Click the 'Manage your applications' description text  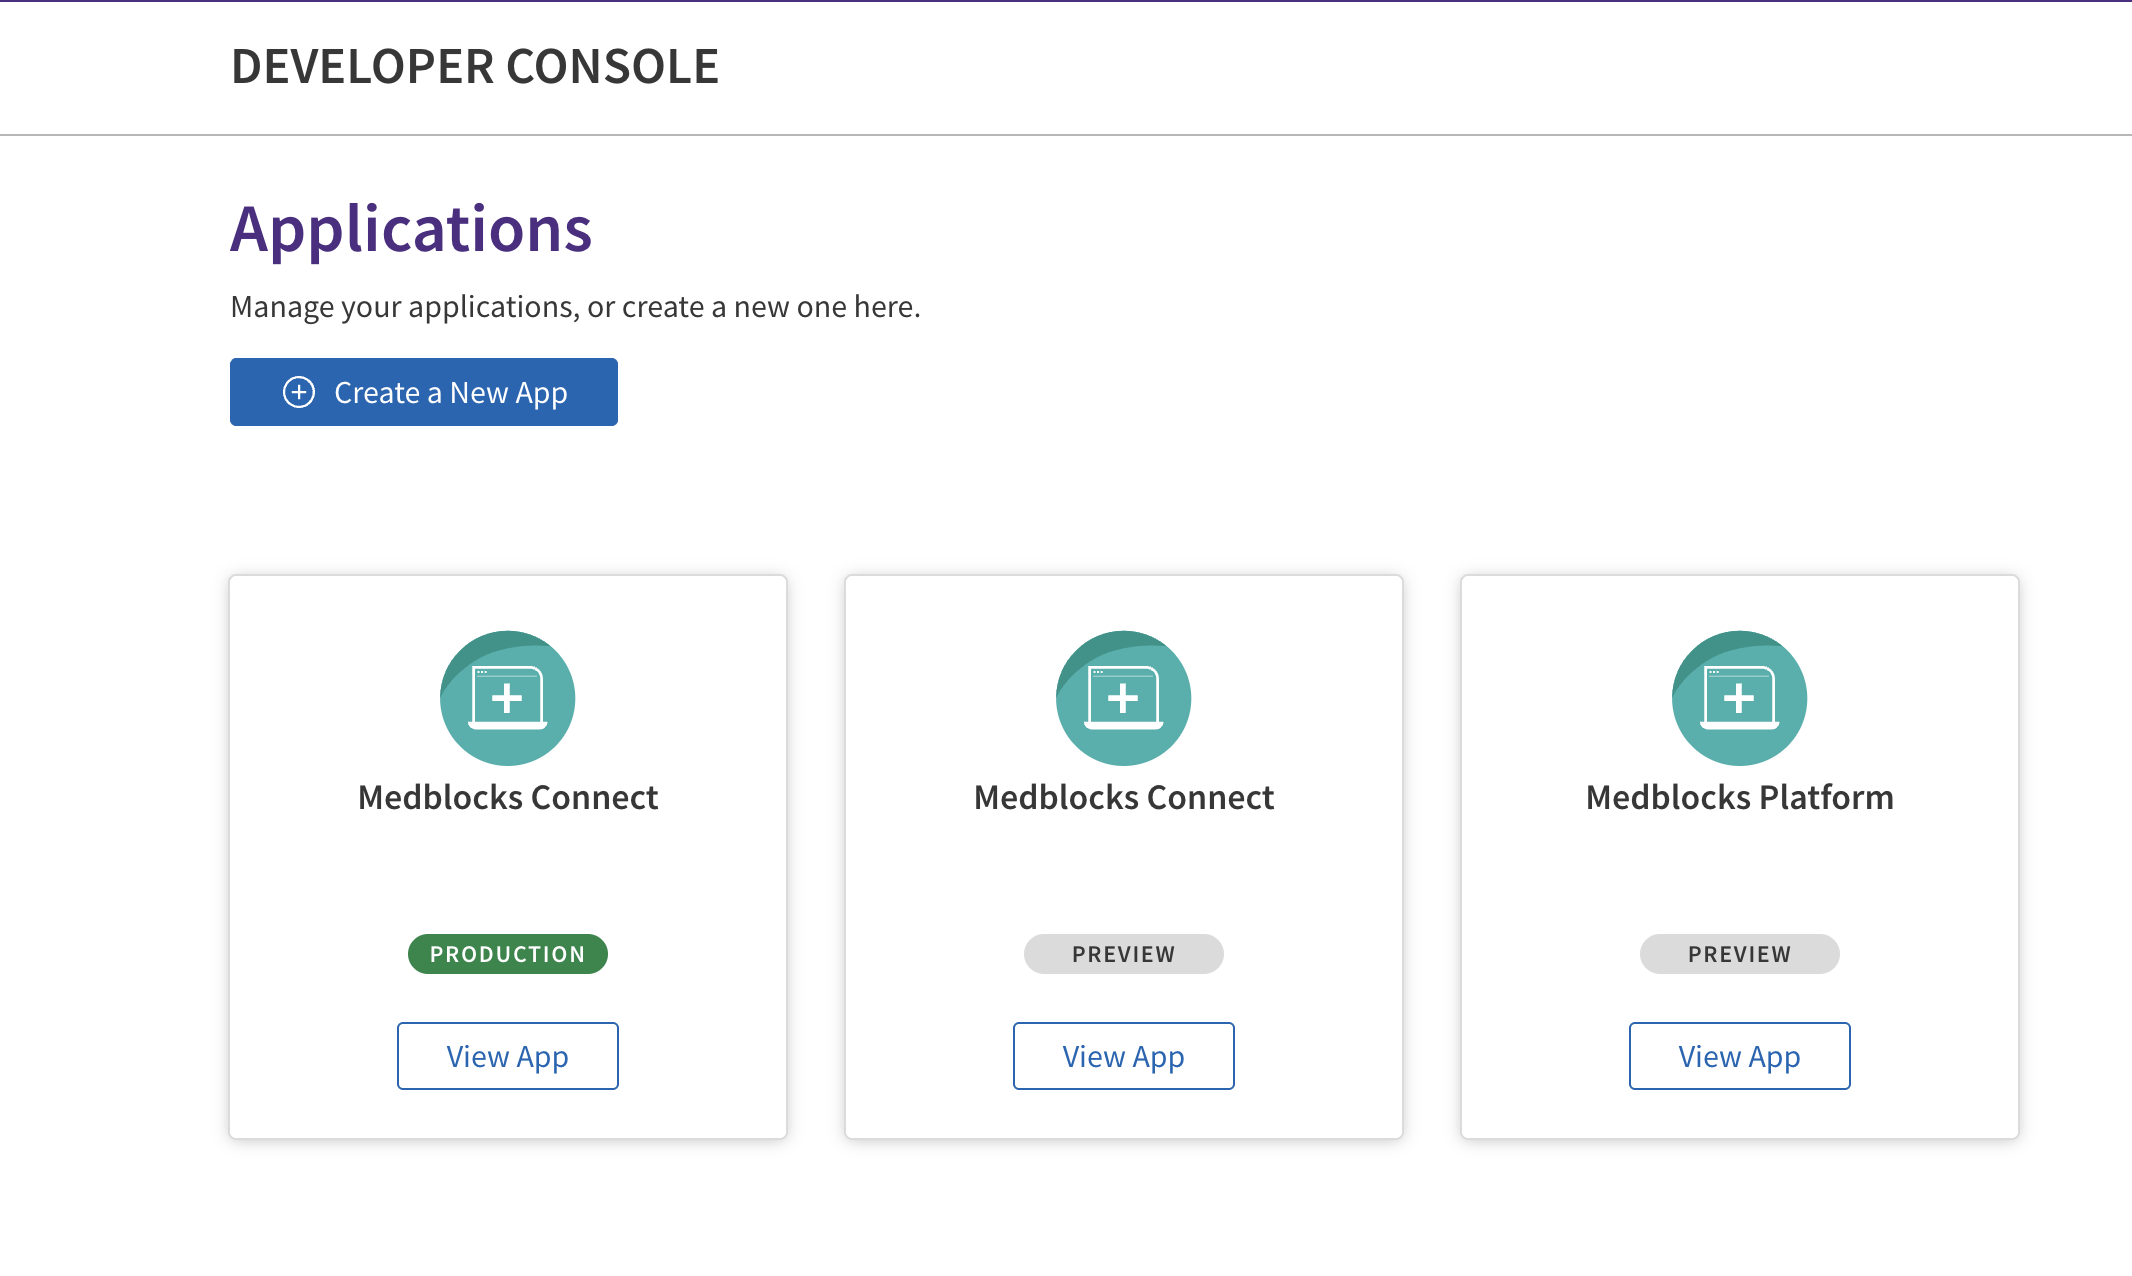point(575,306)
